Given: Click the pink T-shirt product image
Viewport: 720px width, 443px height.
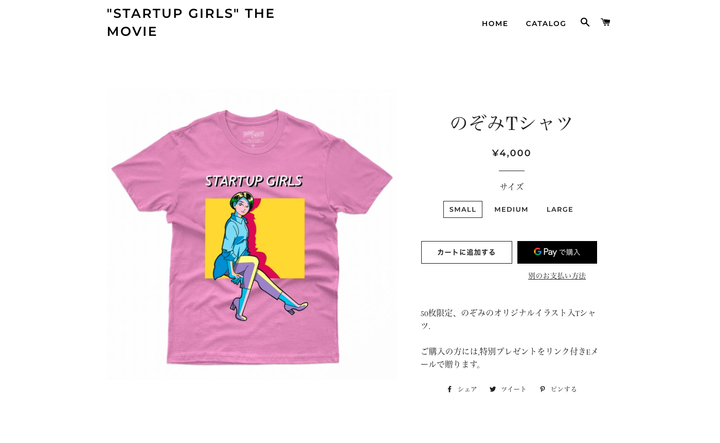Looking at the screenshot, I should click(252, 235).
